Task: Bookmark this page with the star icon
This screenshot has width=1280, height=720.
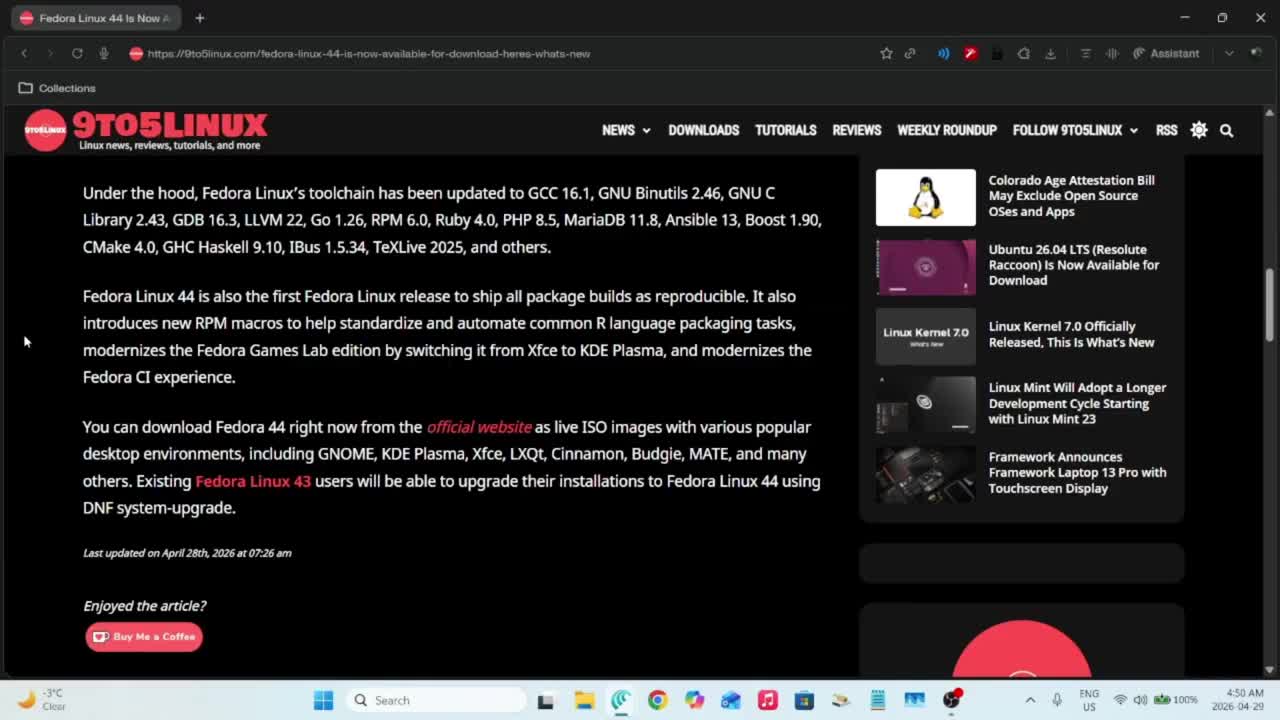Action: 886,53
